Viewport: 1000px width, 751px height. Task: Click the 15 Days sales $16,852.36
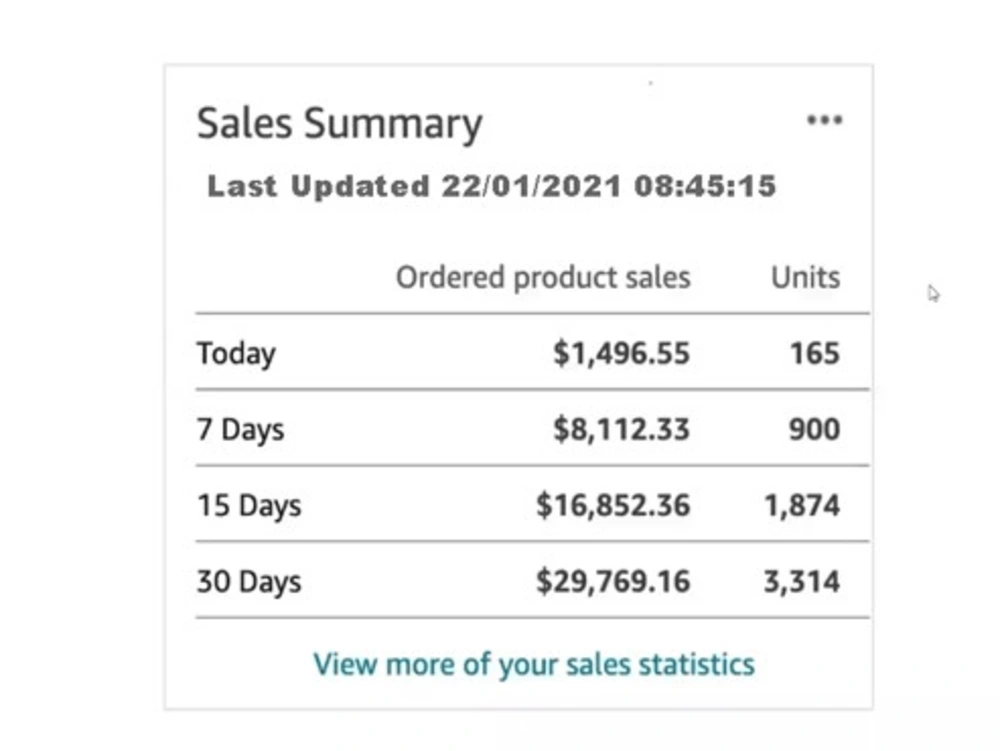point(613,506)
